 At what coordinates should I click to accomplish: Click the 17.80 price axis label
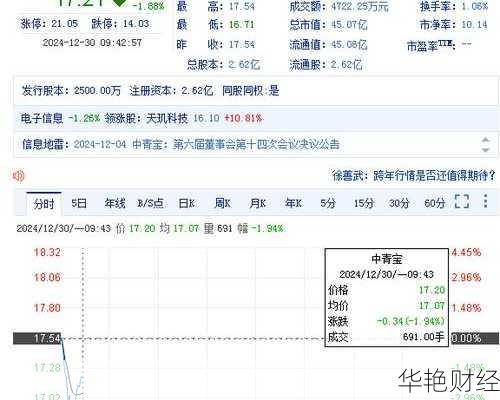click(x=47, y=308)
